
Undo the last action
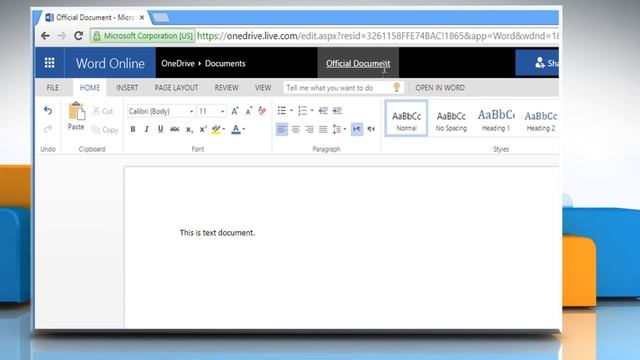tap(48, 111)
